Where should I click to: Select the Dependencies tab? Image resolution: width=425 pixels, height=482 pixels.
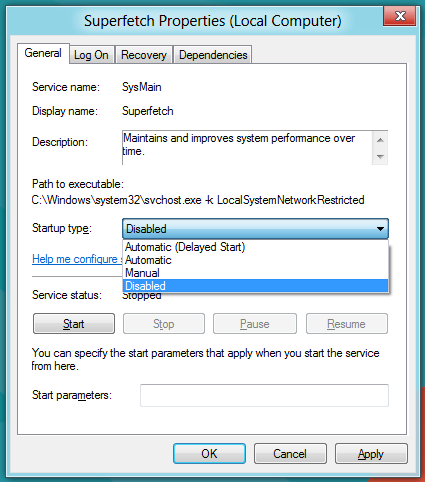pos(213,55)
